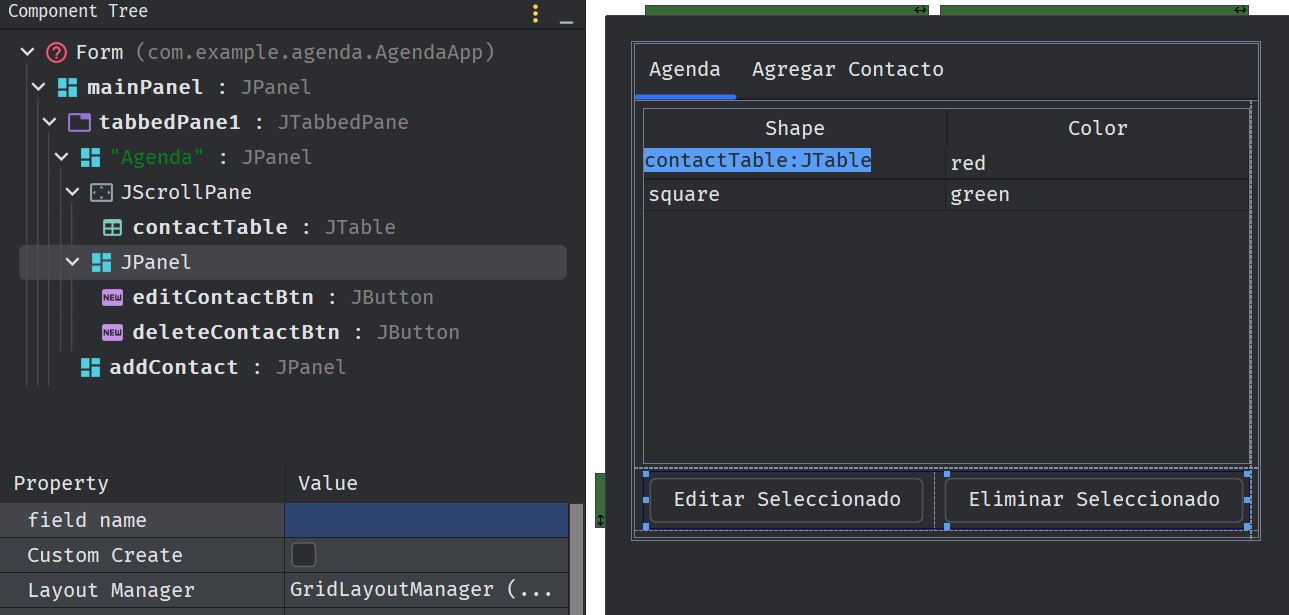Toggle the Custom Create checkbox
The height and width of the screenshot is (615, 1289).
tap(303, 555)
